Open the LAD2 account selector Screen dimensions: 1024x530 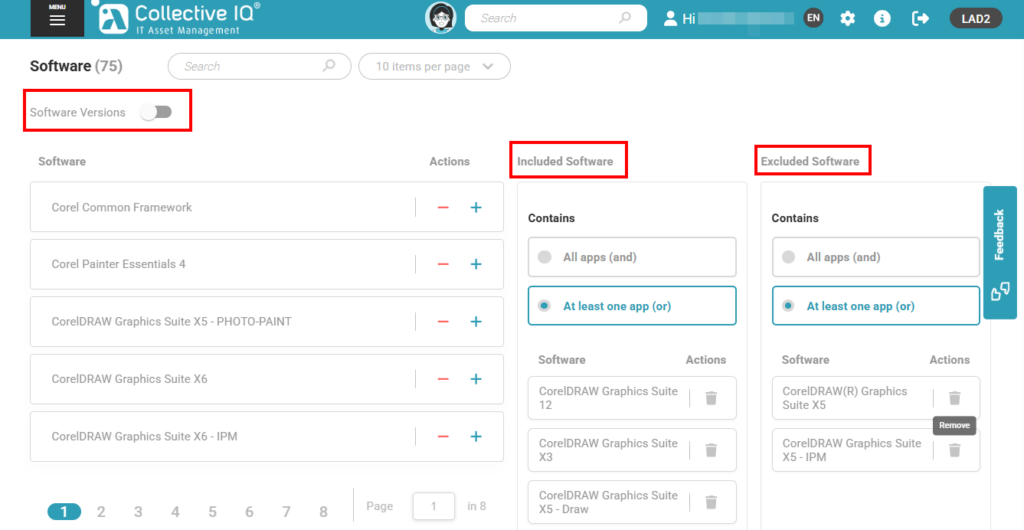976,18
